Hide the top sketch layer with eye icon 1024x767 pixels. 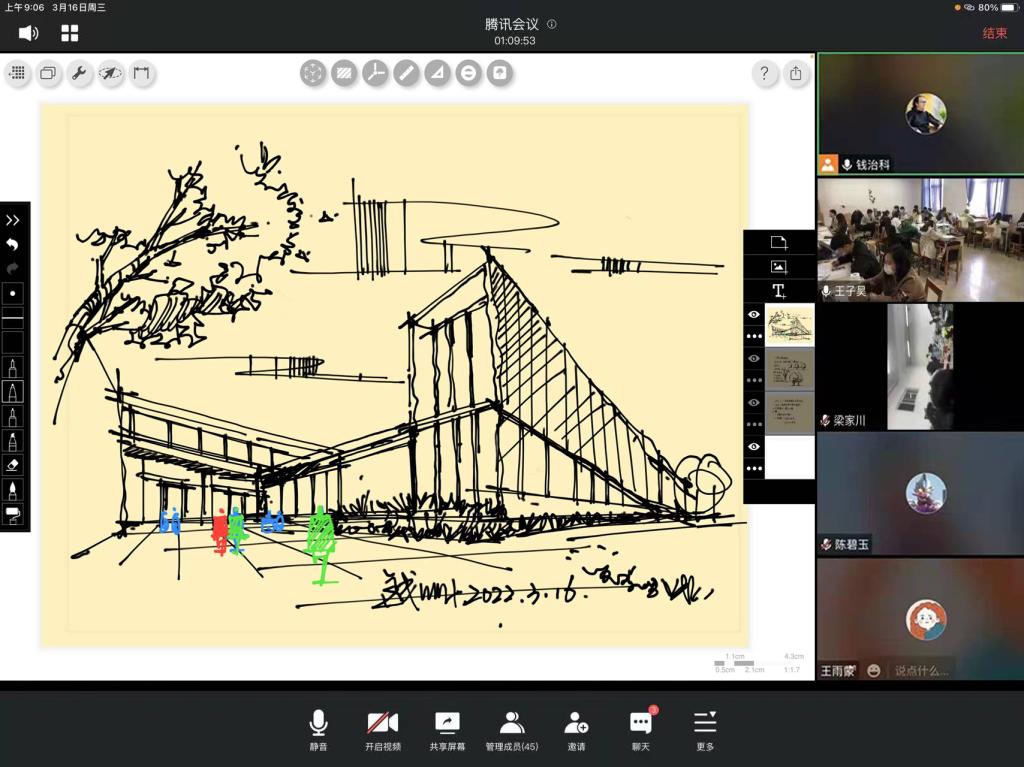754,315
